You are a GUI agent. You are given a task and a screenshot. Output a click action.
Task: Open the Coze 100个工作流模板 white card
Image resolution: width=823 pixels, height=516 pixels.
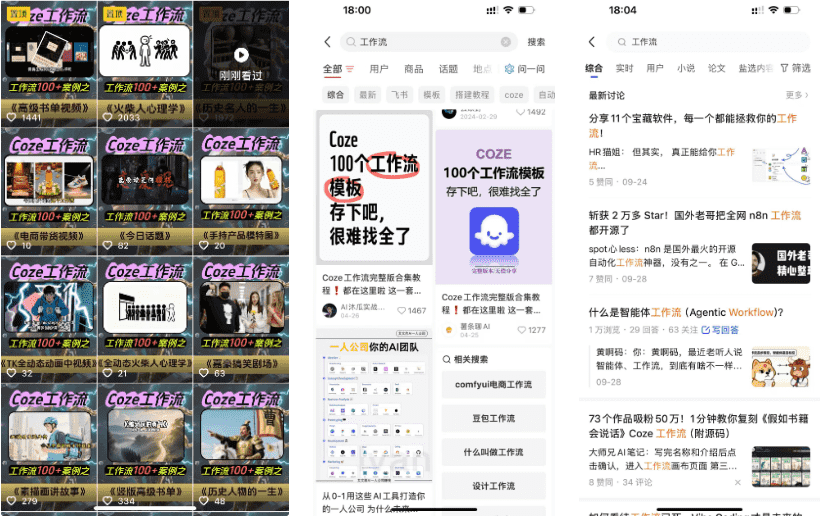click(374, 188)
